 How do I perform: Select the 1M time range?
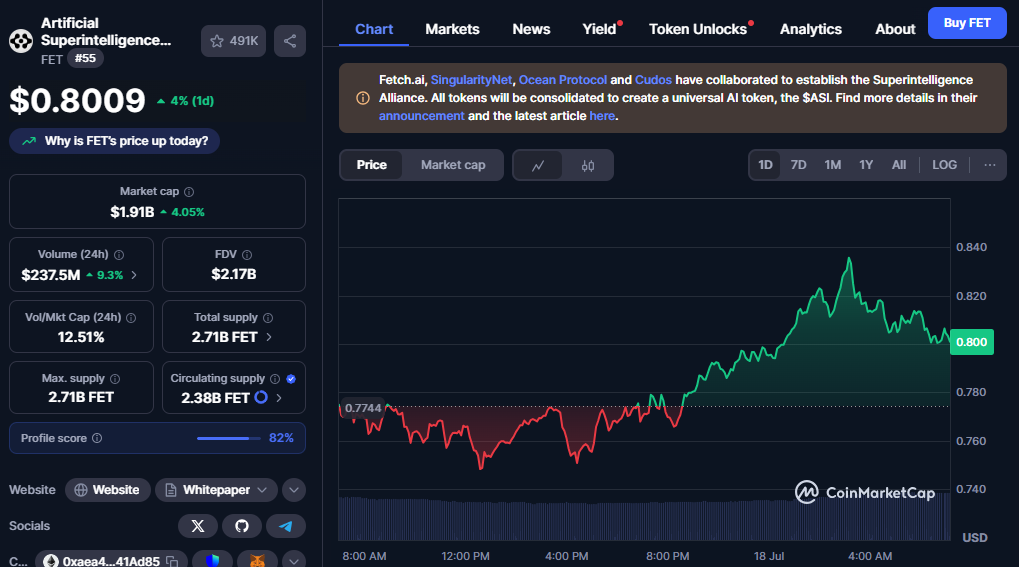pyautogui.click(x=832, y=165)
